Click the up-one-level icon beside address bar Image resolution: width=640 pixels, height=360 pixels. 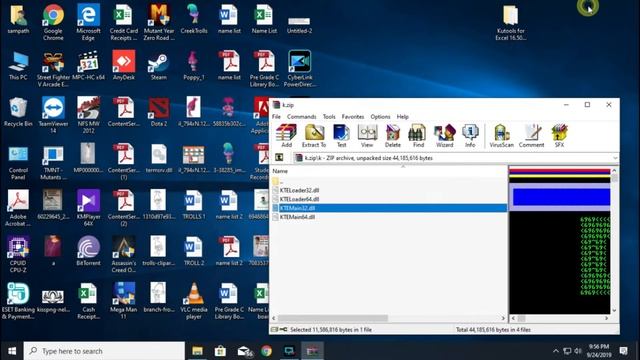(279, 158)
